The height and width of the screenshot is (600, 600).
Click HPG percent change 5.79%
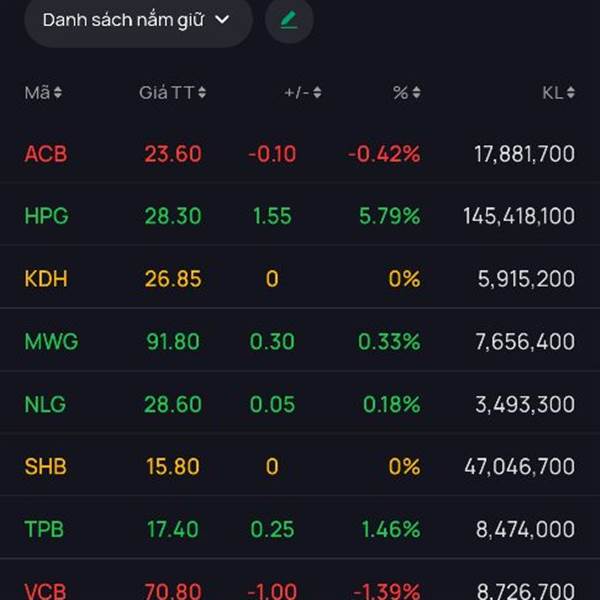click(388, 216)
